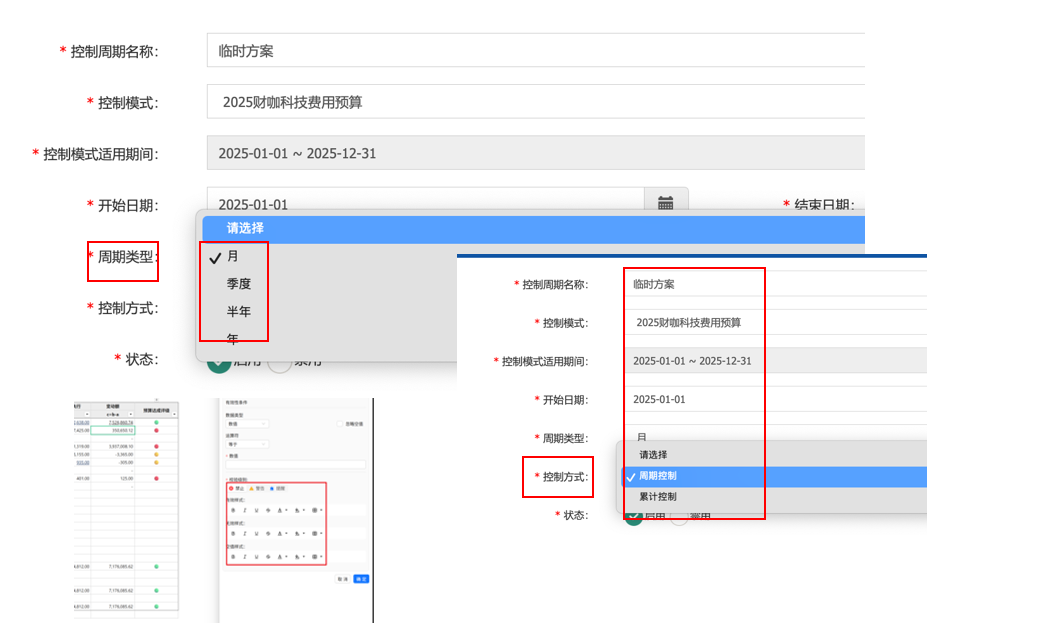Click bold icon in second style row
The image size is (1041, 629).
click(x=233, y=533)
